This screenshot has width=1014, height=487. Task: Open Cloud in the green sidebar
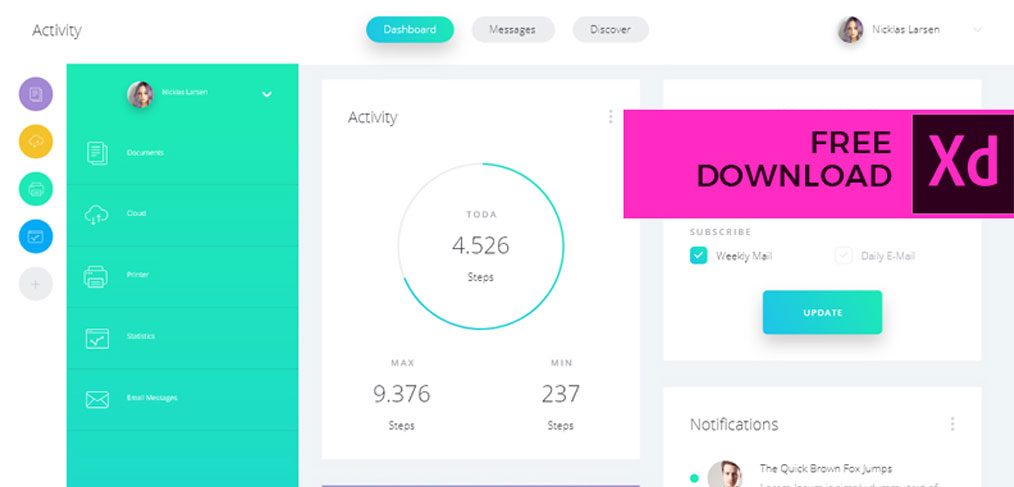(182, 215)
